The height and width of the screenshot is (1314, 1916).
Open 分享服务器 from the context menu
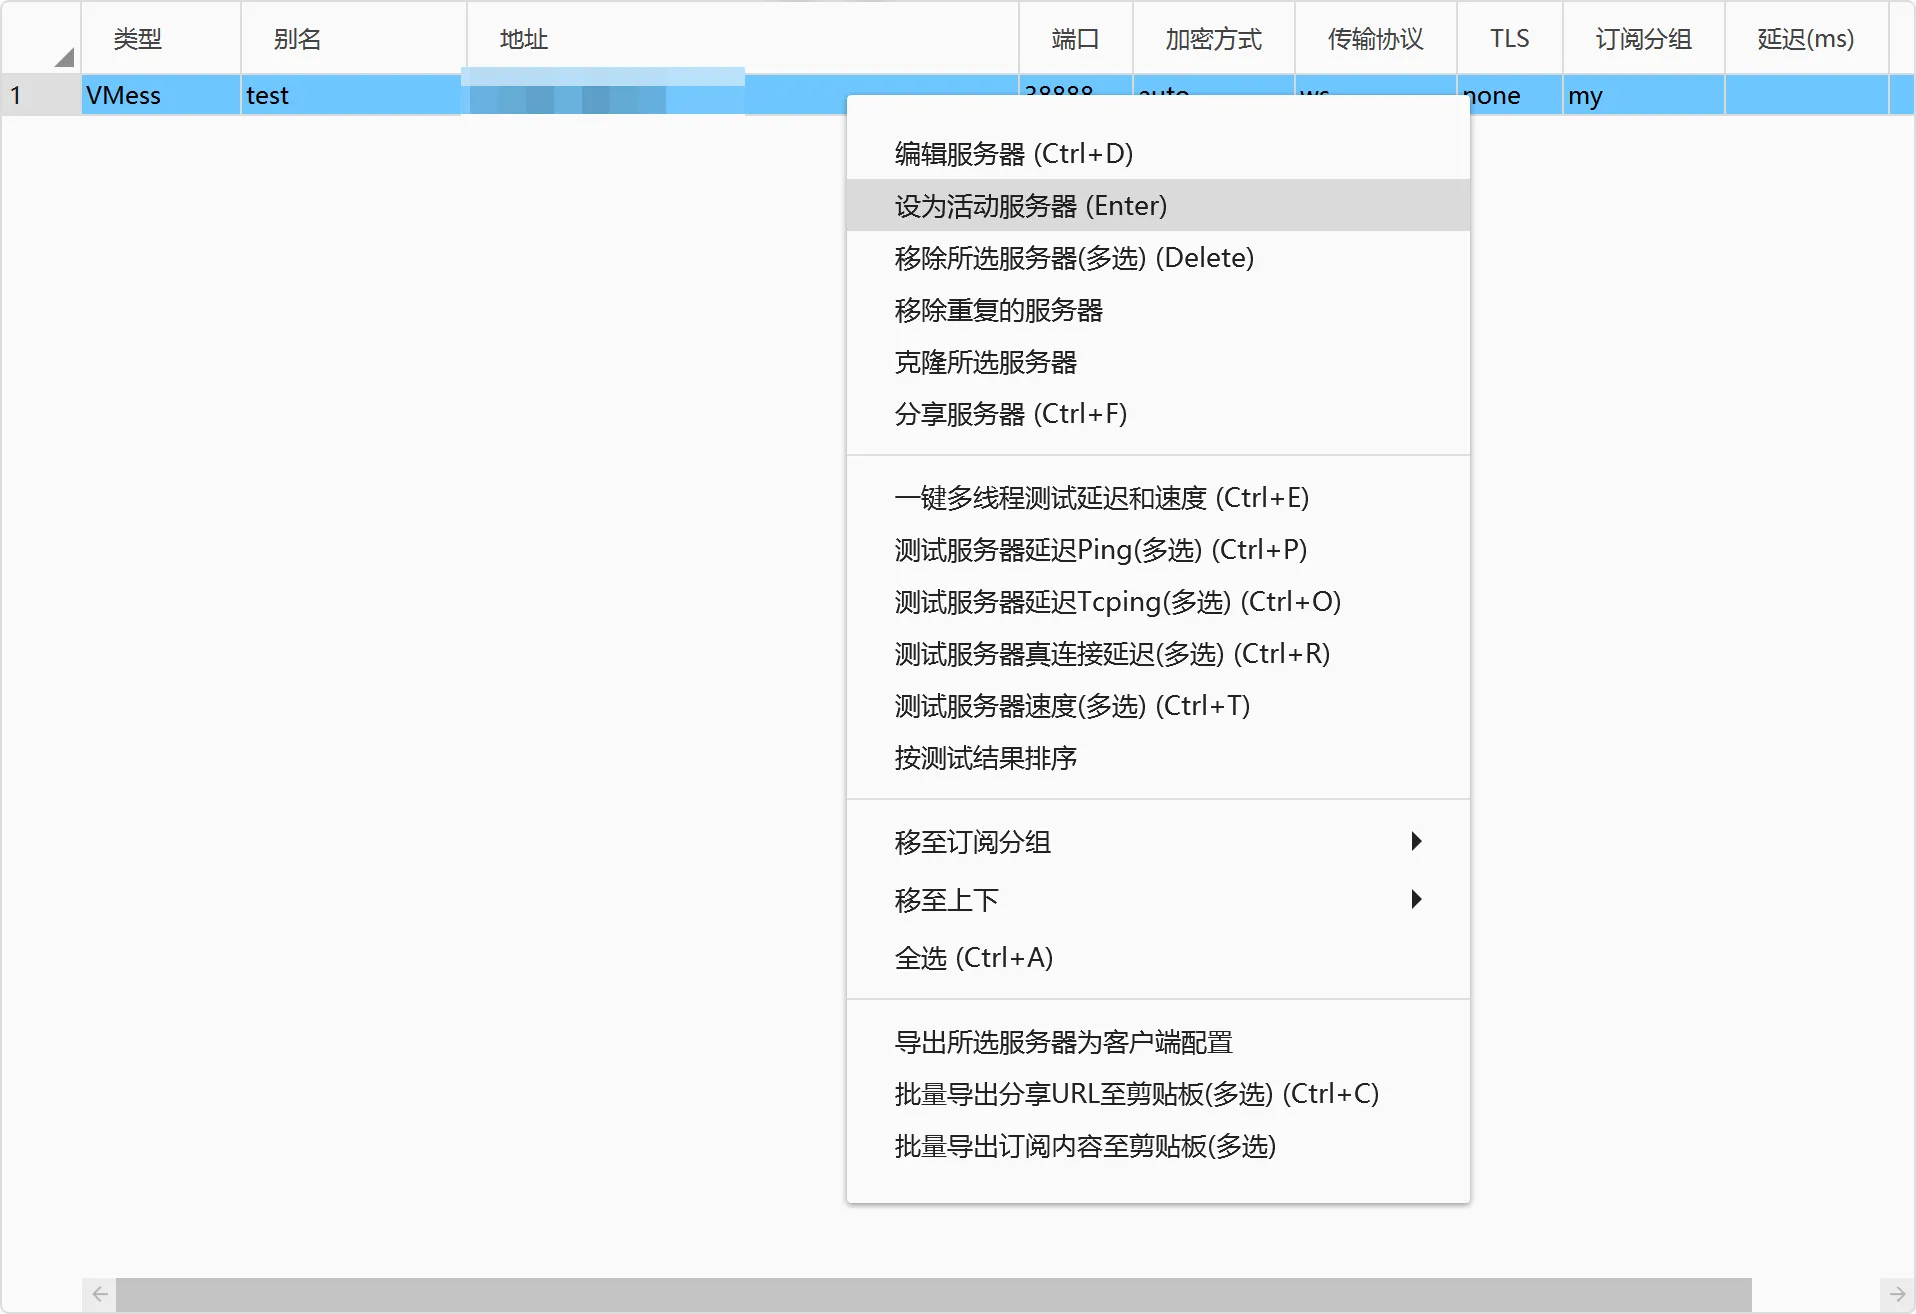point(1010,414)
